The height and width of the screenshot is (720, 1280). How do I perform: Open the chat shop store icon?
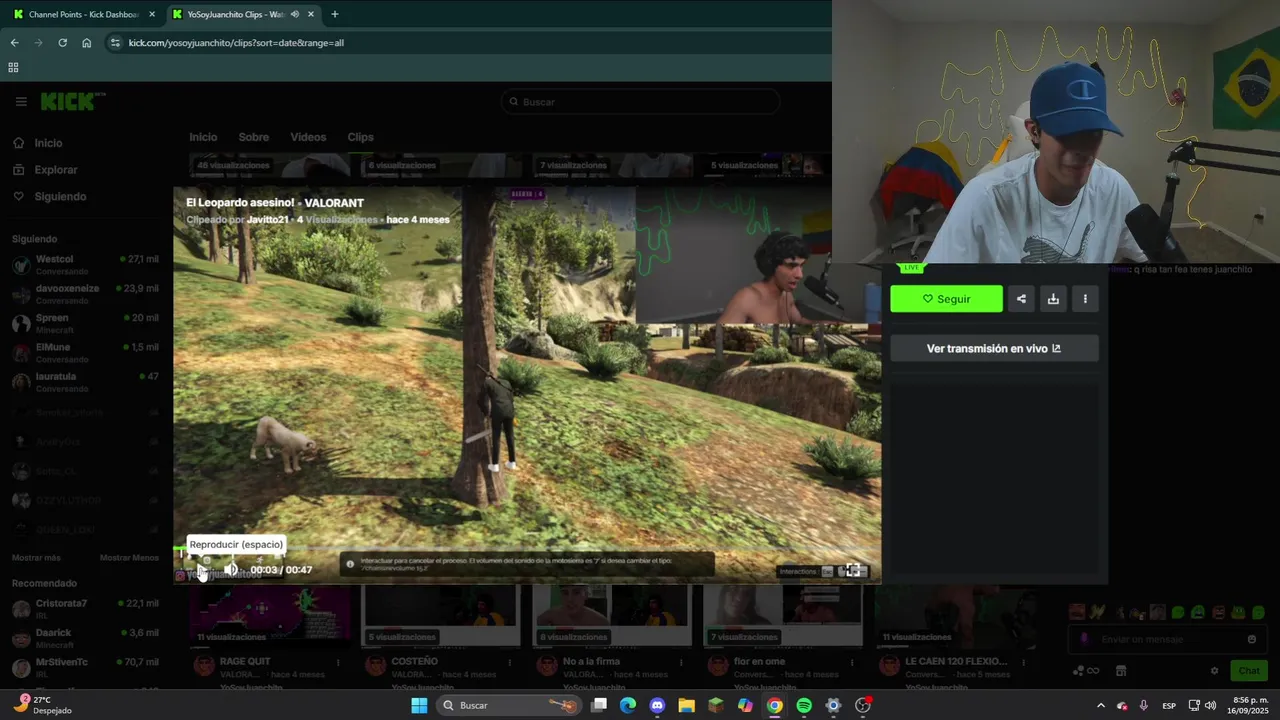coord(1121,671)
